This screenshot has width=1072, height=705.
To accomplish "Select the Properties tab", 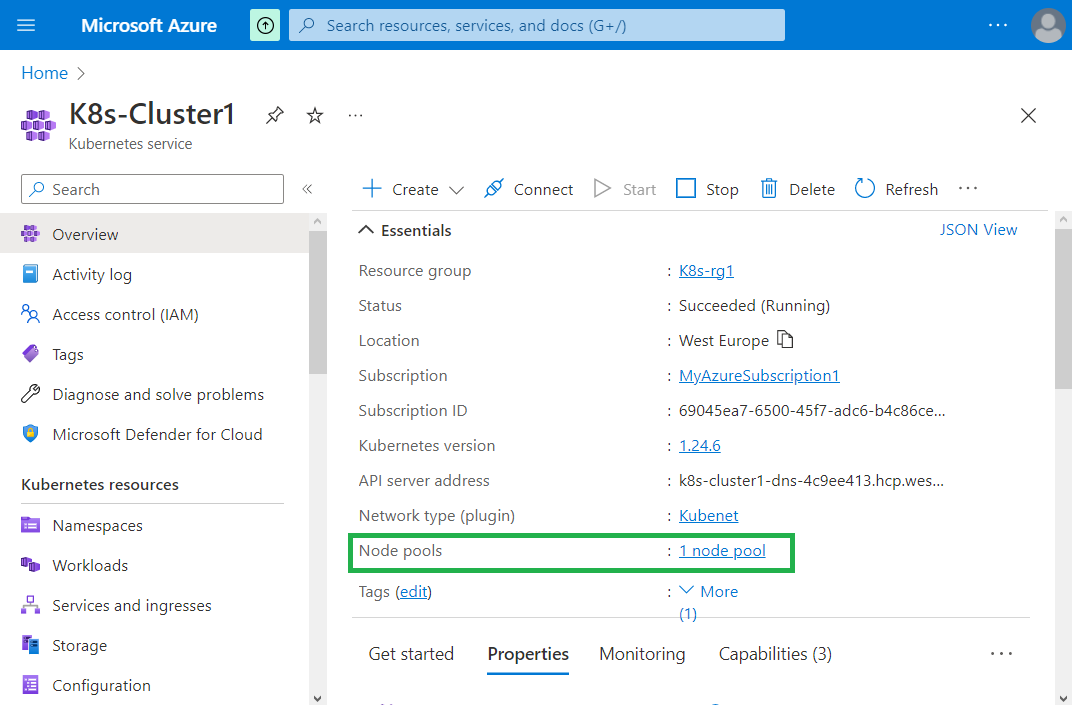I will (x=528, y=654).
